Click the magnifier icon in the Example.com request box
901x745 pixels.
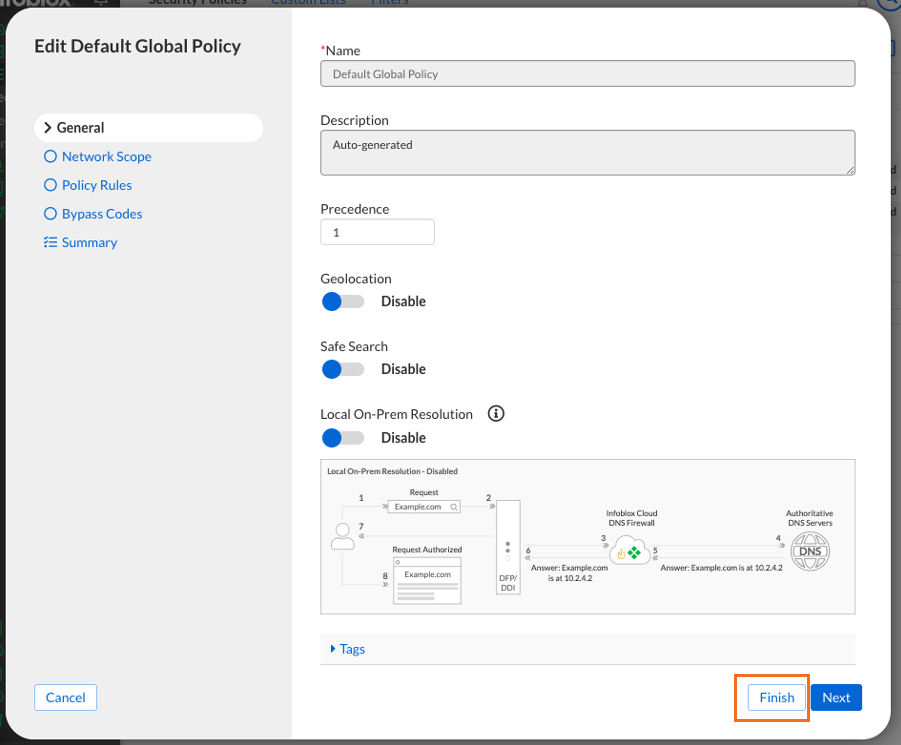point(453,507)
